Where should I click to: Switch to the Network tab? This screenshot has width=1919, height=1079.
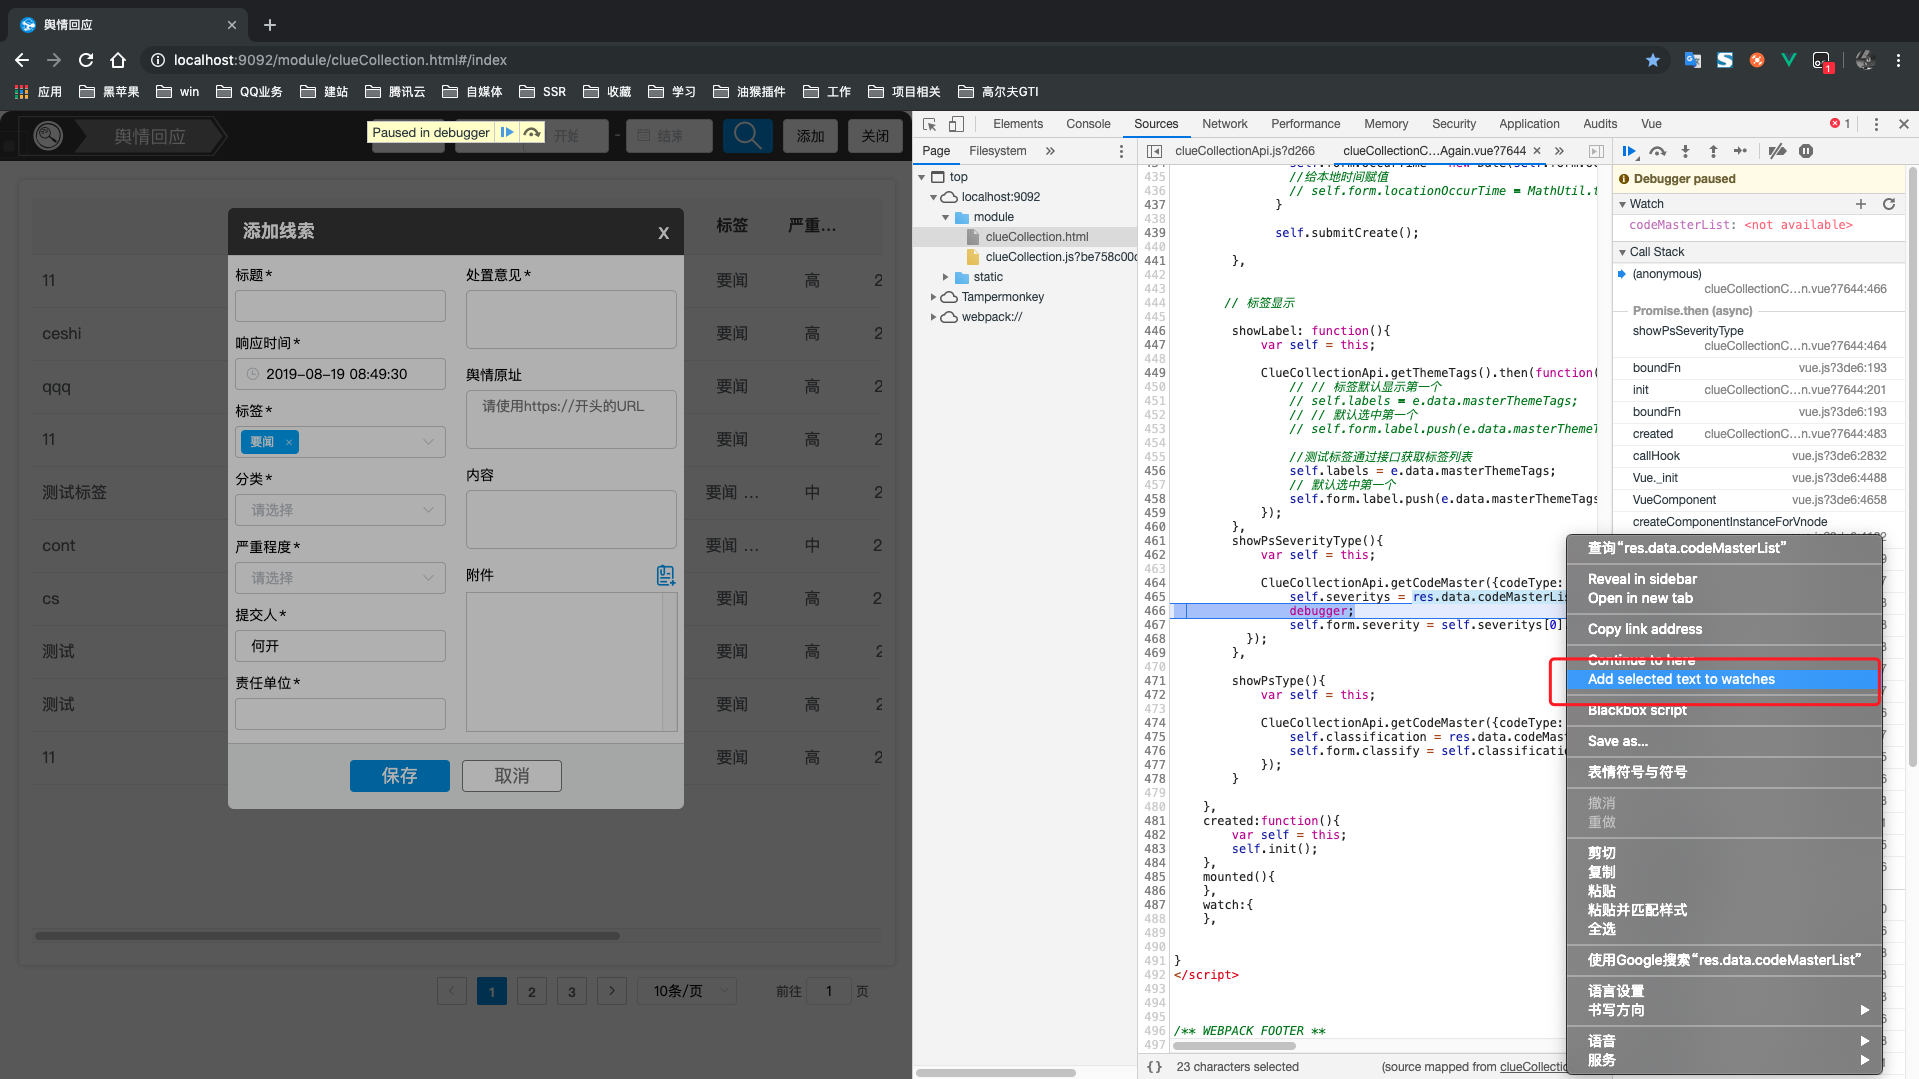tap(1225, 124)
